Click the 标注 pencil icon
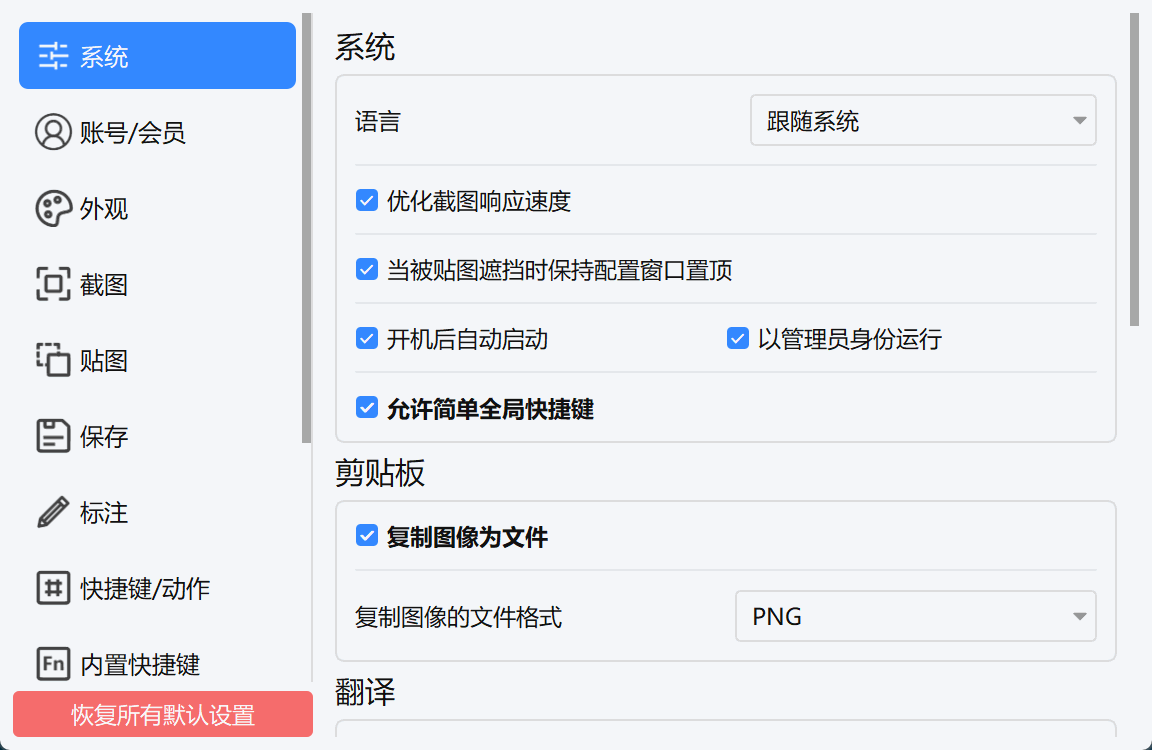The height and width of the screenshot is (750, 1152). point(53,513)
